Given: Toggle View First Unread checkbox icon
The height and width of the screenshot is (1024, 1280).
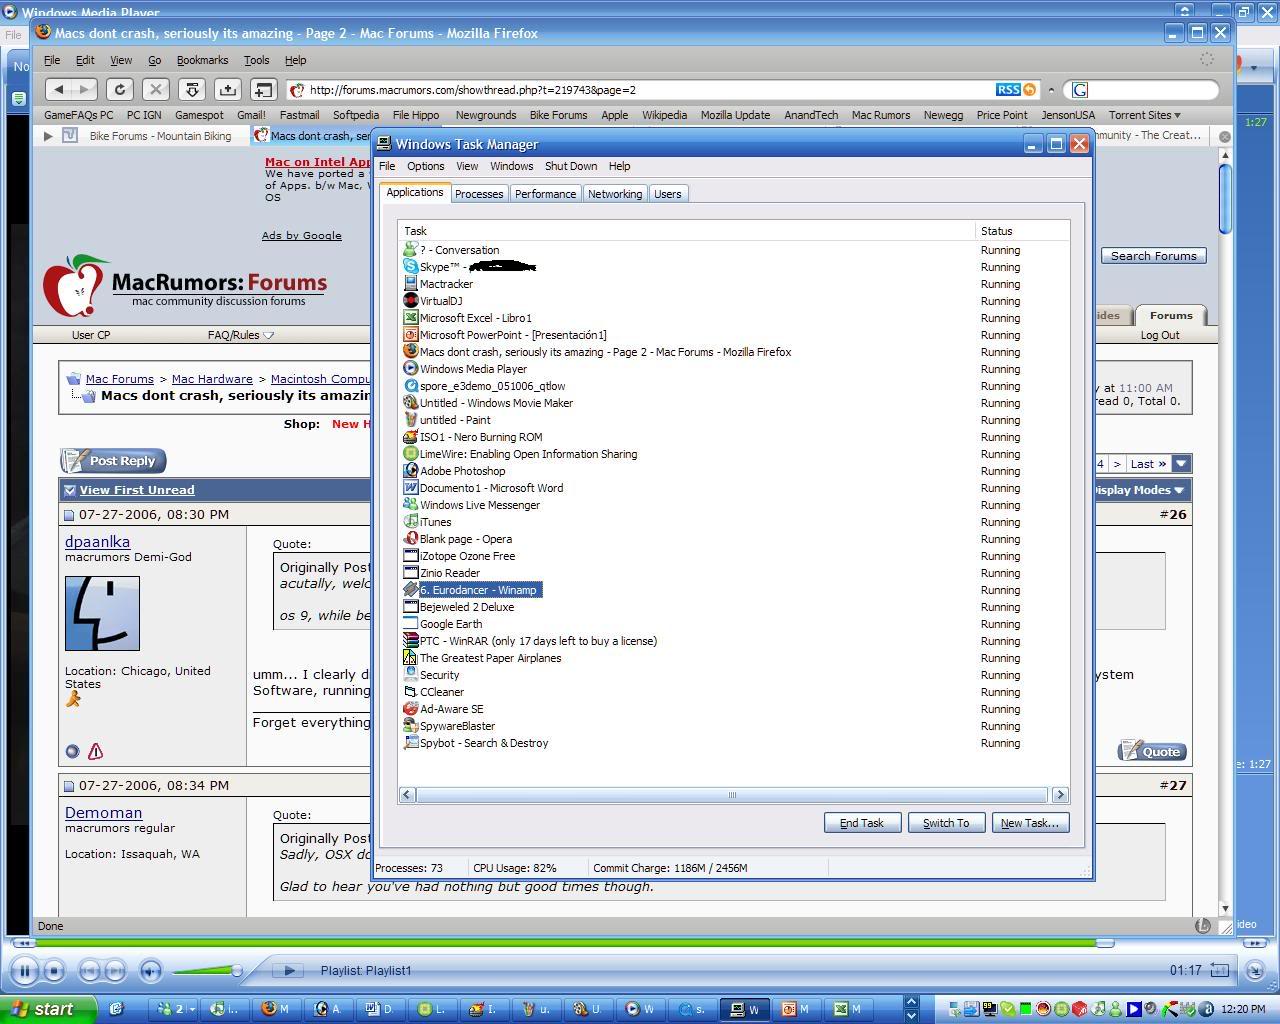Looking at the screenshot, I should (x=70, y=490).
